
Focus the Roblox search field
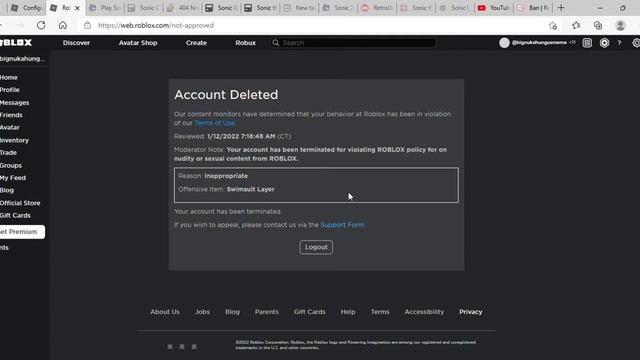353,42
